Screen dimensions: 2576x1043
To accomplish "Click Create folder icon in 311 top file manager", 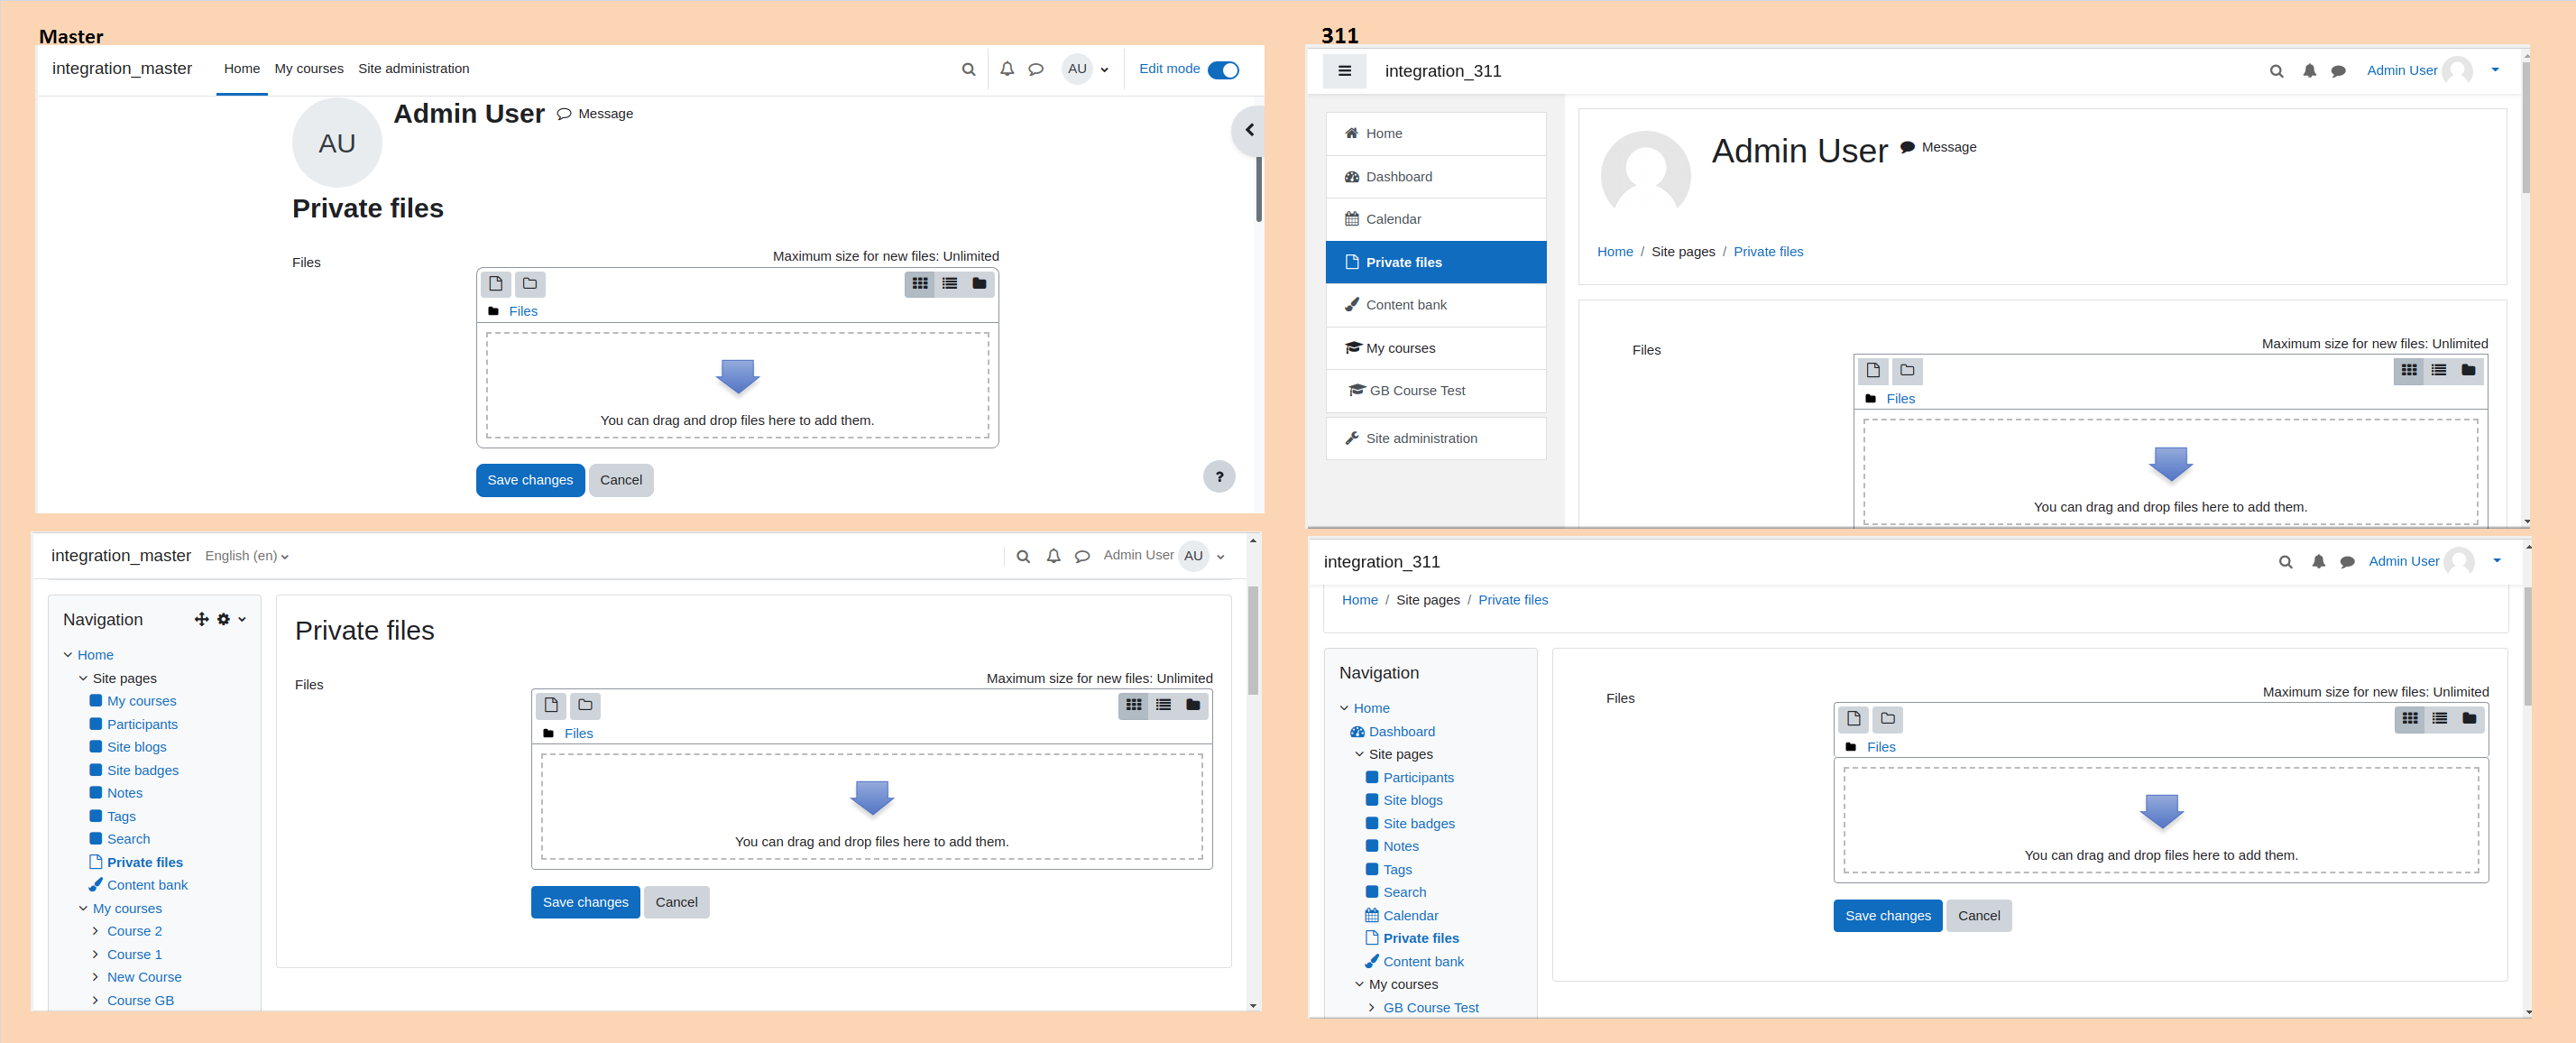I will pos(1907,371).
